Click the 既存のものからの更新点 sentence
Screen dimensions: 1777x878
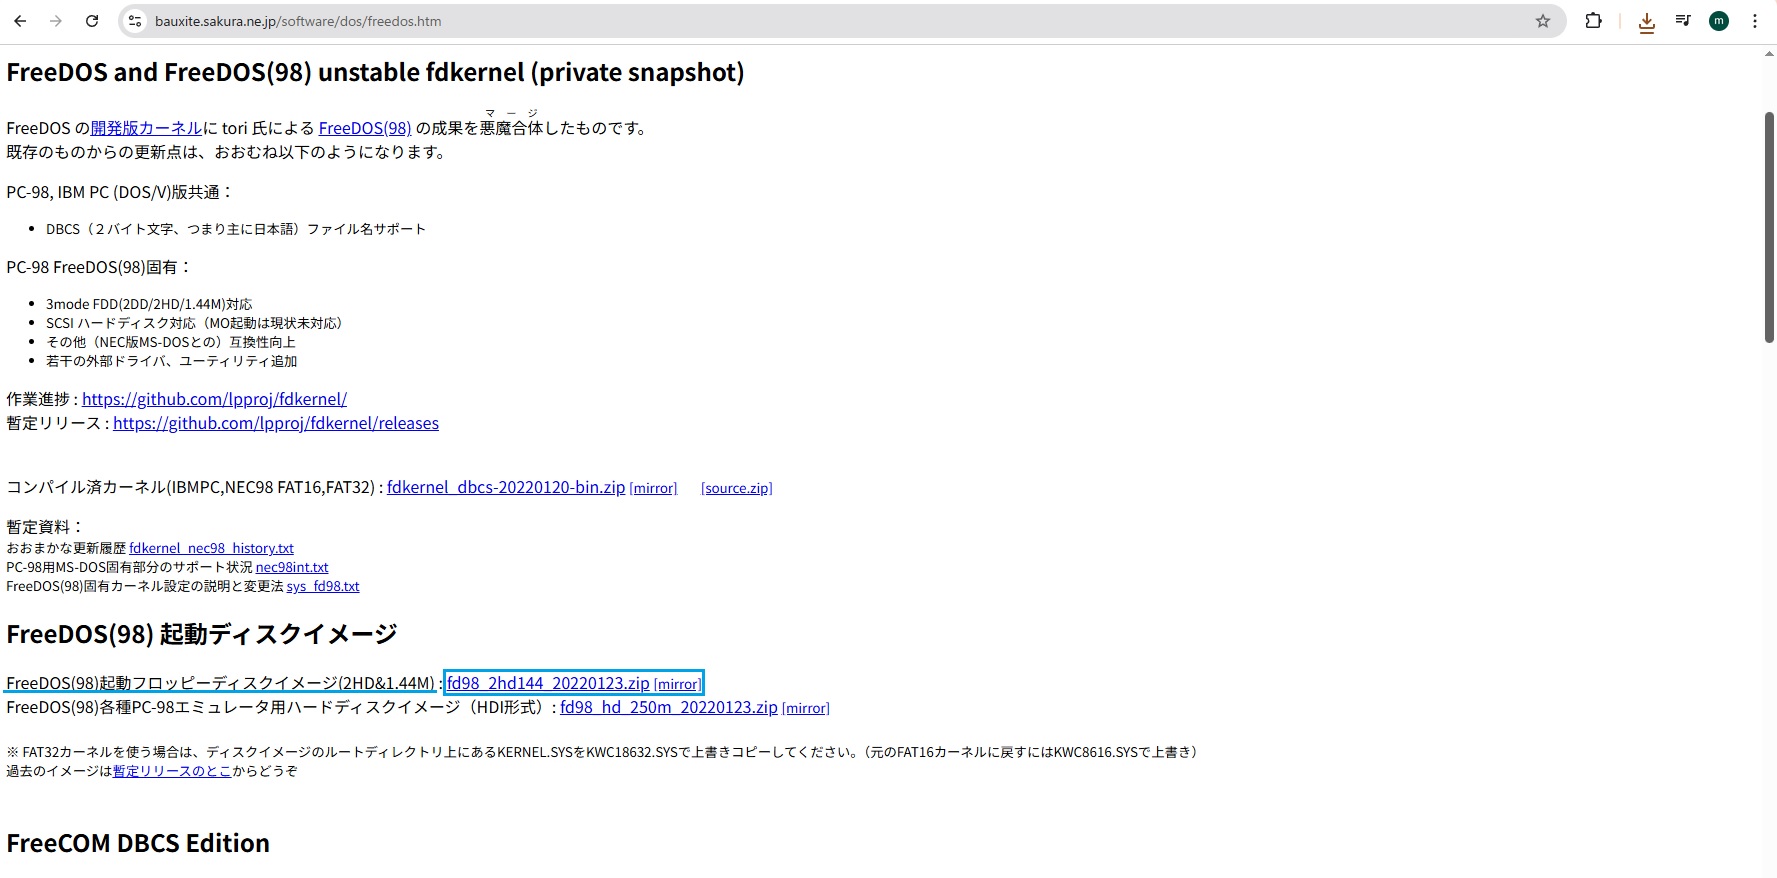227,152
